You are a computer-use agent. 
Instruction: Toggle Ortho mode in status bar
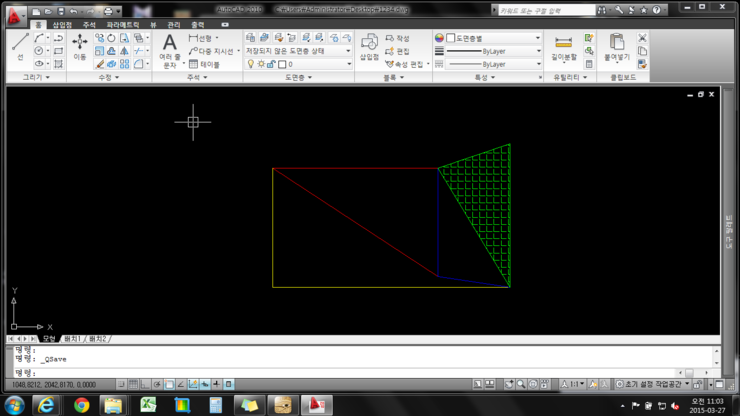(x=145, y=384)
